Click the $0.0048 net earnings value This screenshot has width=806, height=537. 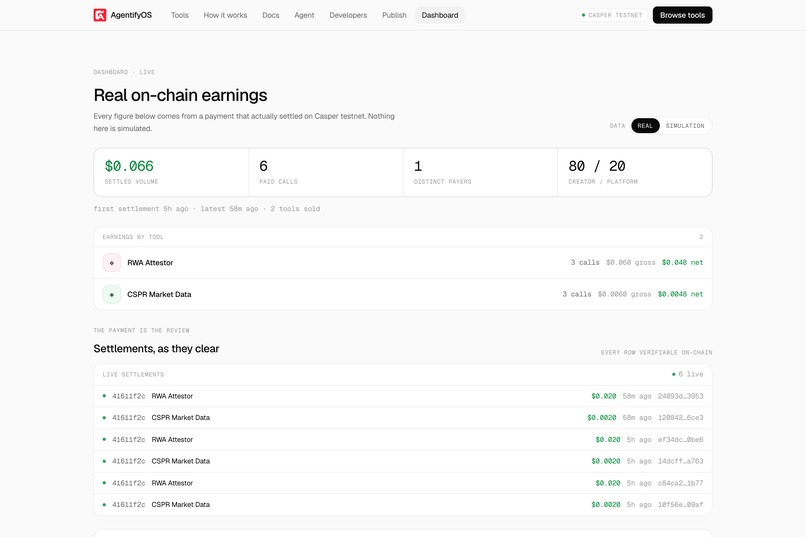point(680,294)
